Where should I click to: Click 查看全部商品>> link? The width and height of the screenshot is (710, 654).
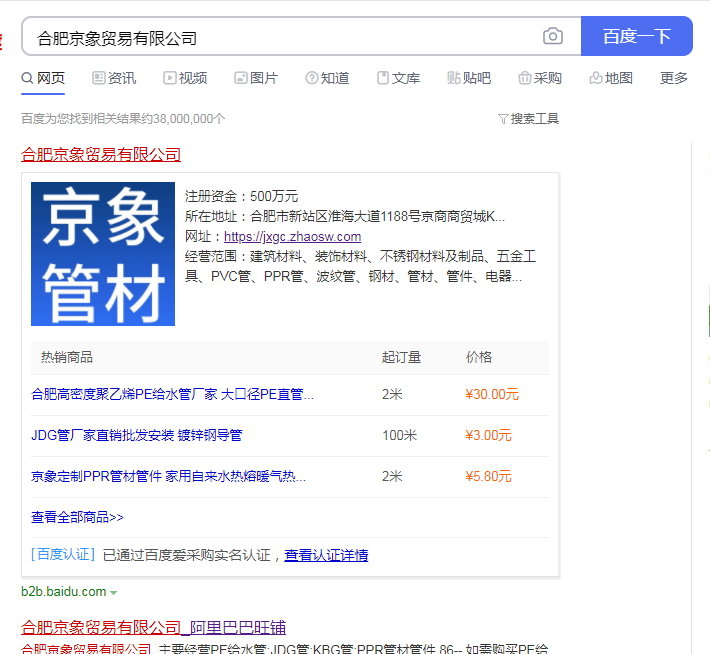(77, 517)
